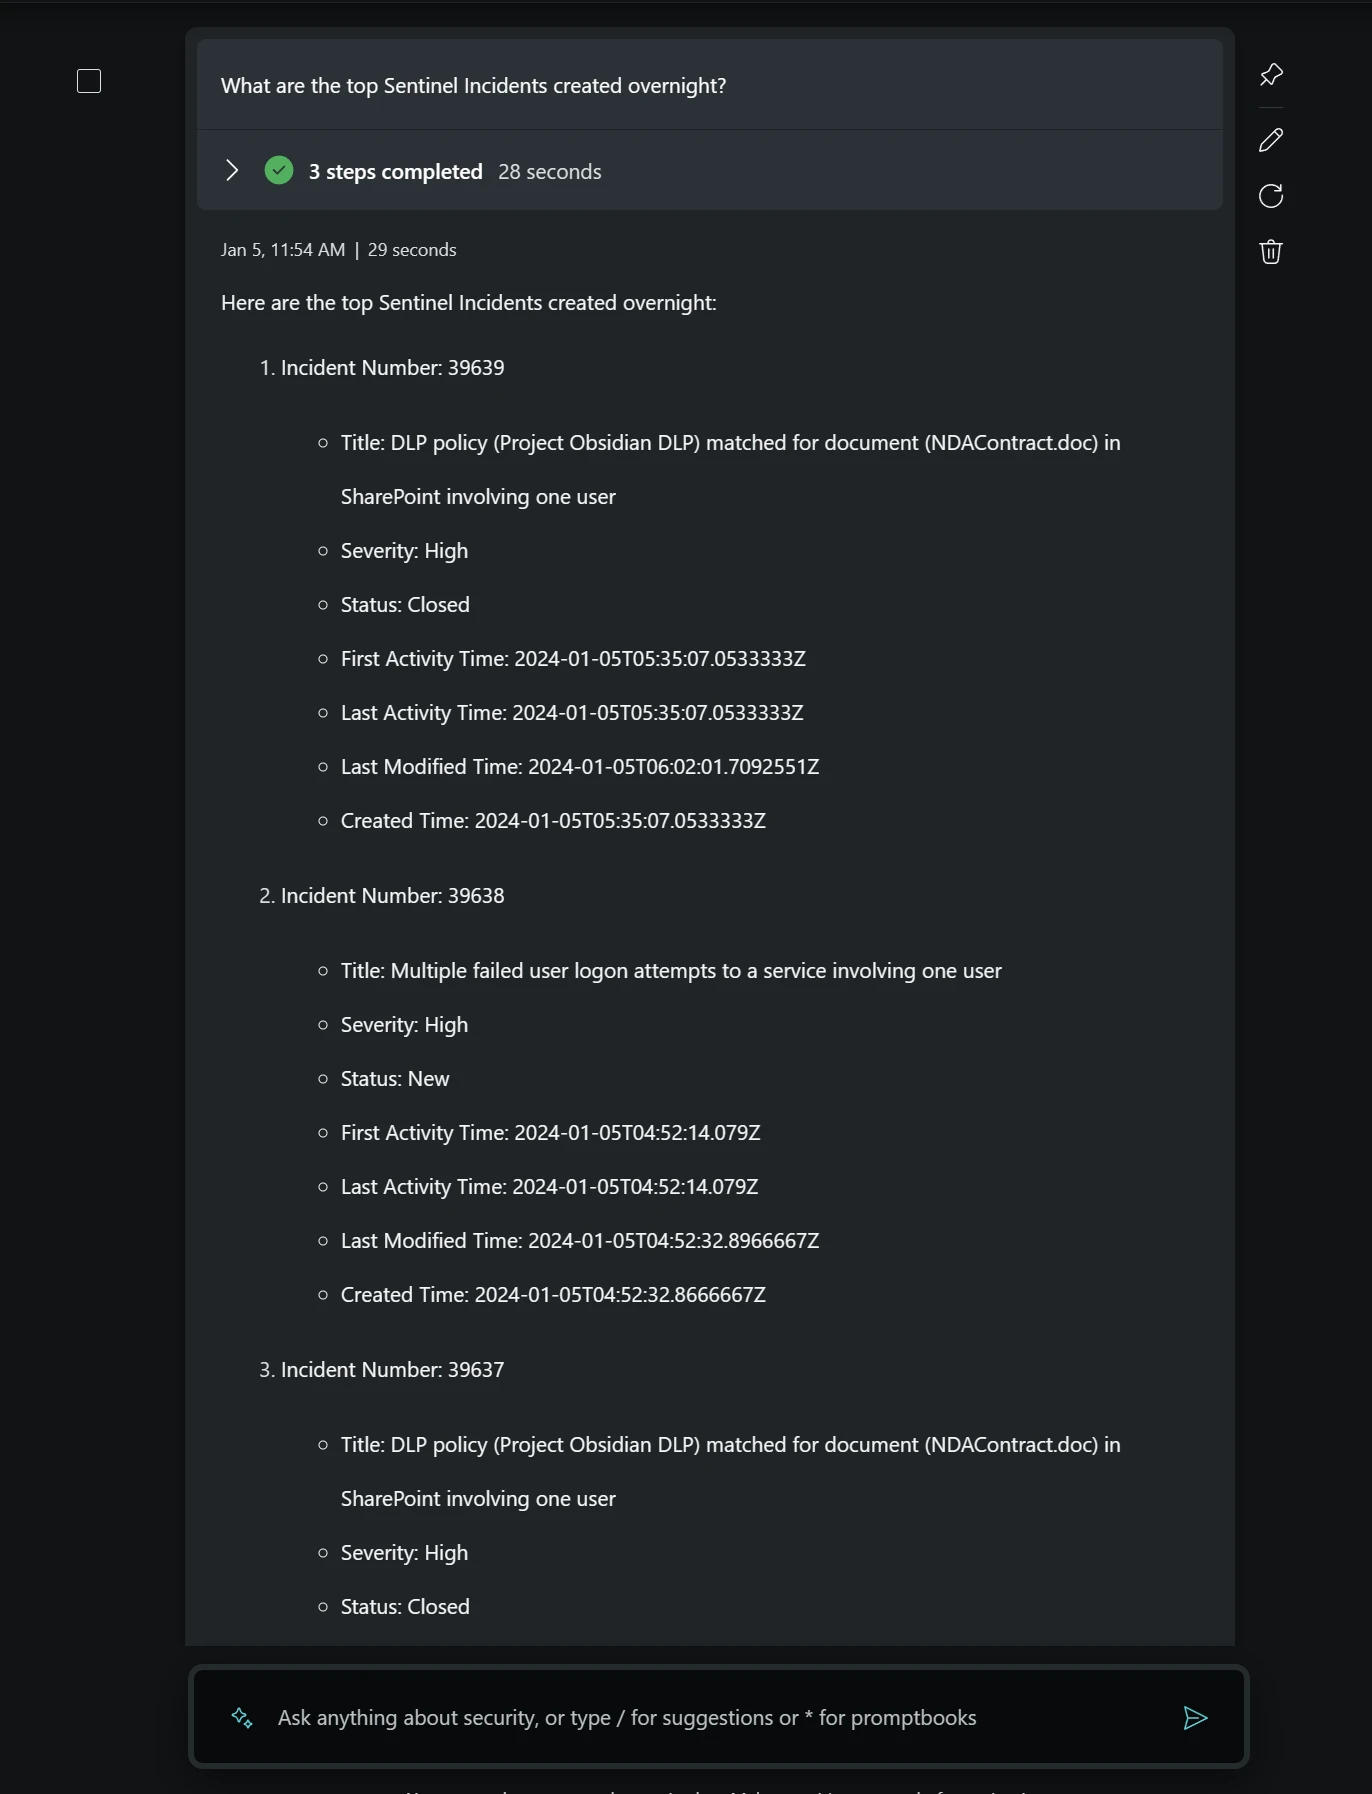
Task: Click the "29 seconds" duration label
Action: pyautogui.click(x=411, y=250)
